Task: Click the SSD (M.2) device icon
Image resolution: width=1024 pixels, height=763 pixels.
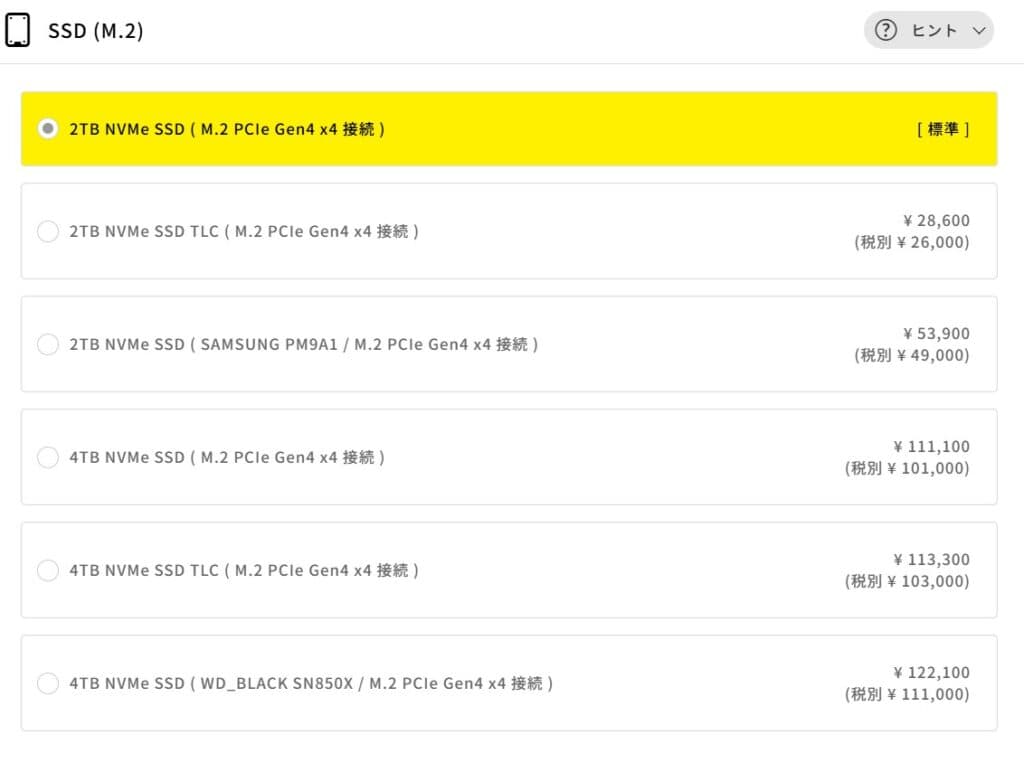Action: coord(17,31)
